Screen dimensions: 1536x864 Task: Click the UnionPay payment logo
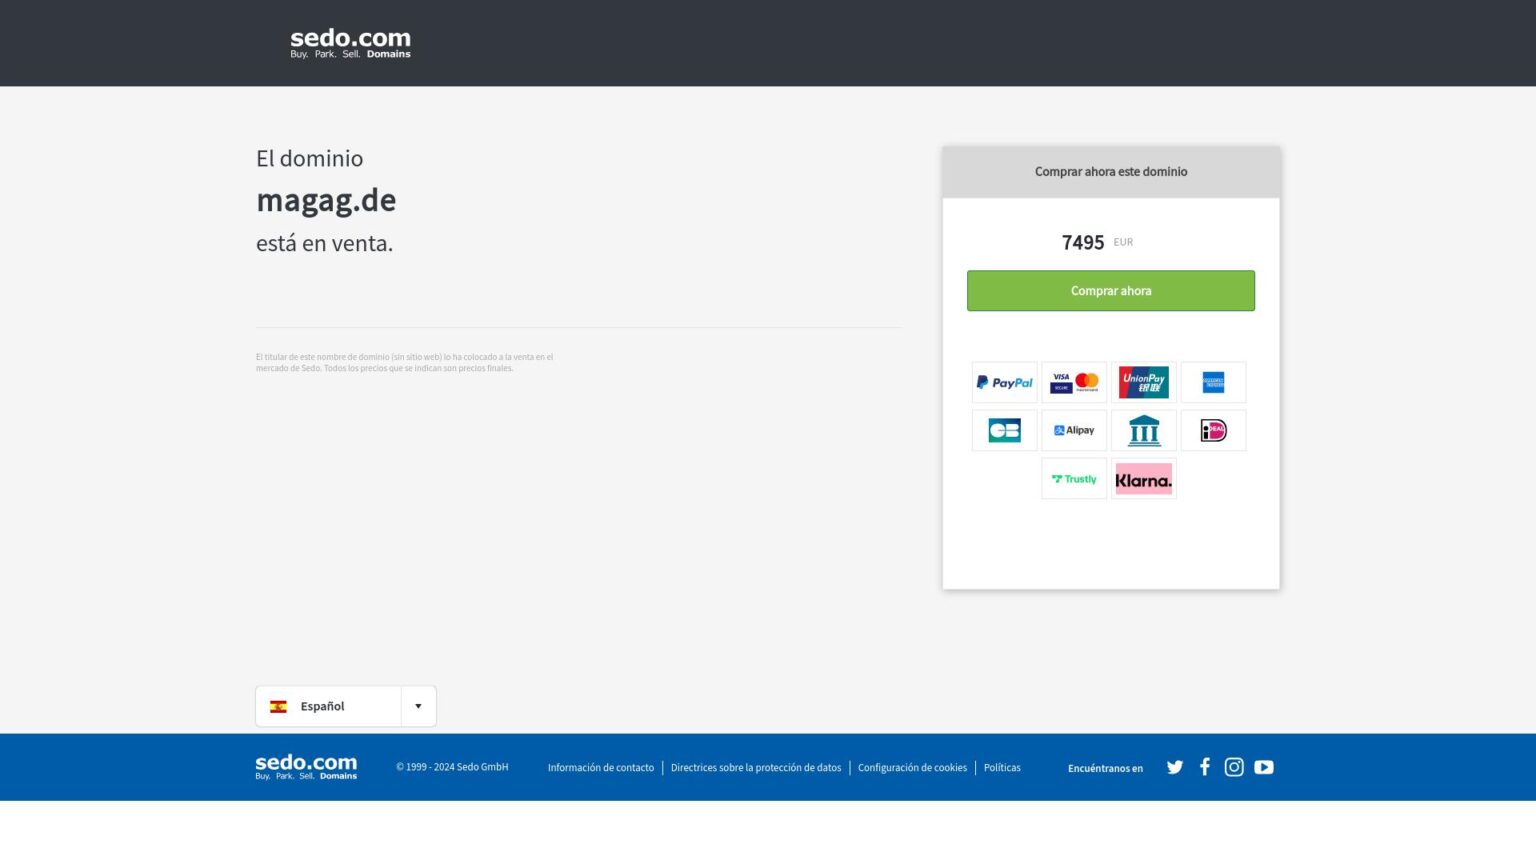point(1143,382)
